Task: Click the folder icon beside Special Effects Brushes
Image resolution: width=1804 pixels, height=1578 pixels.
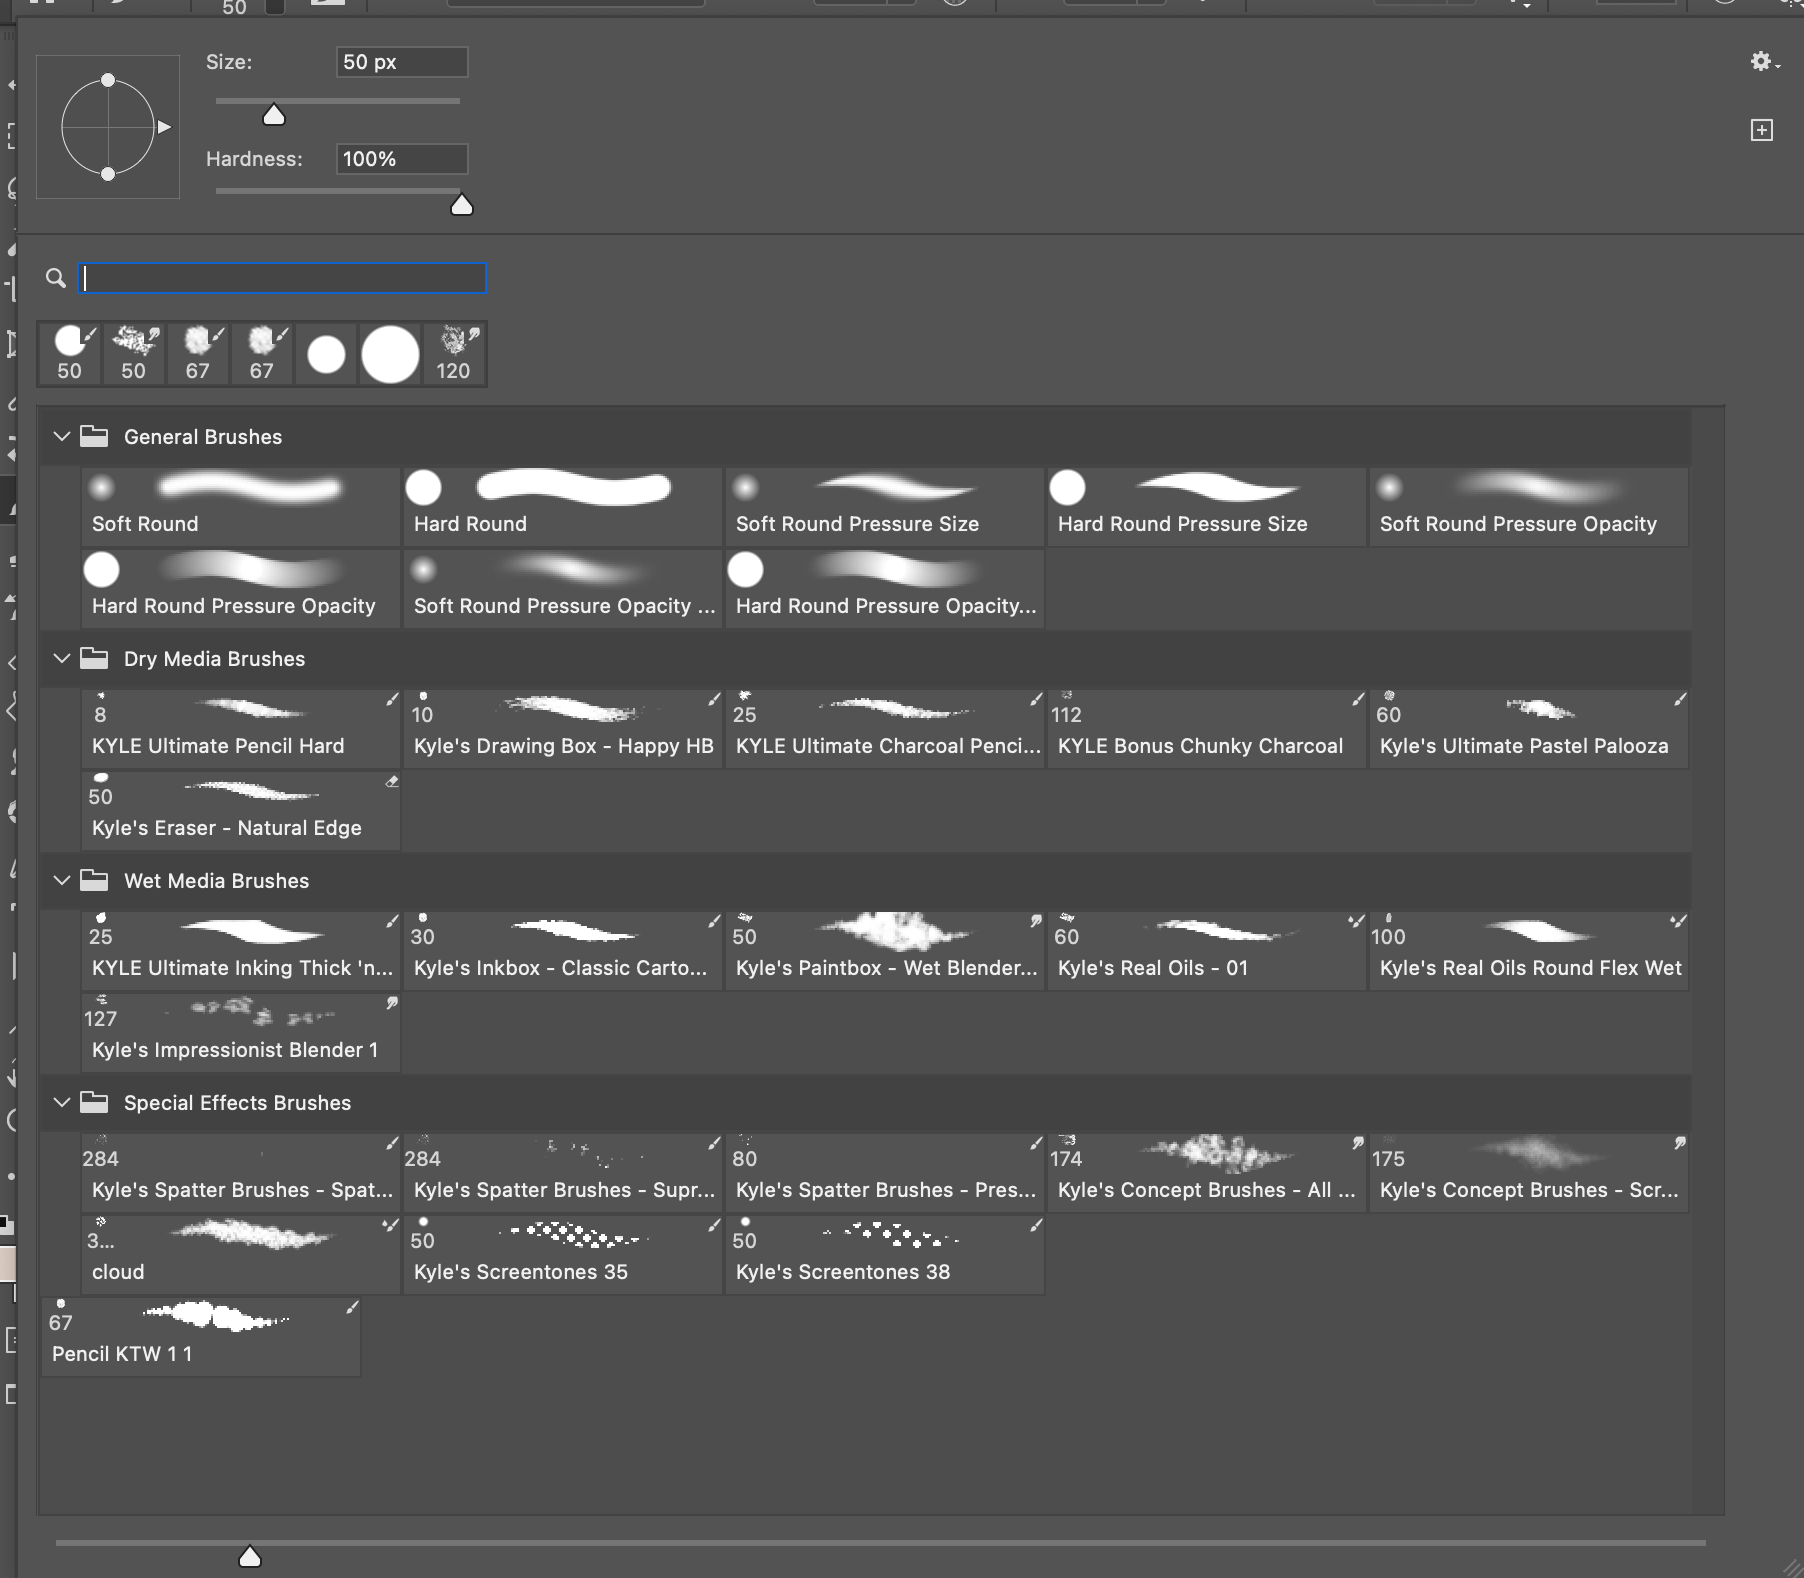Action: click(x=96, y=1102)
